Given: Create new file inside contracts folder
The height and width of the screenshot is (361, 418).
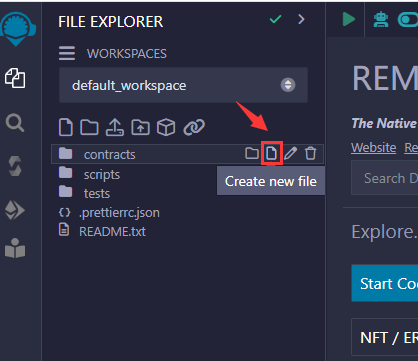Looking at the screenshot, I should click(x=272, y=153).
